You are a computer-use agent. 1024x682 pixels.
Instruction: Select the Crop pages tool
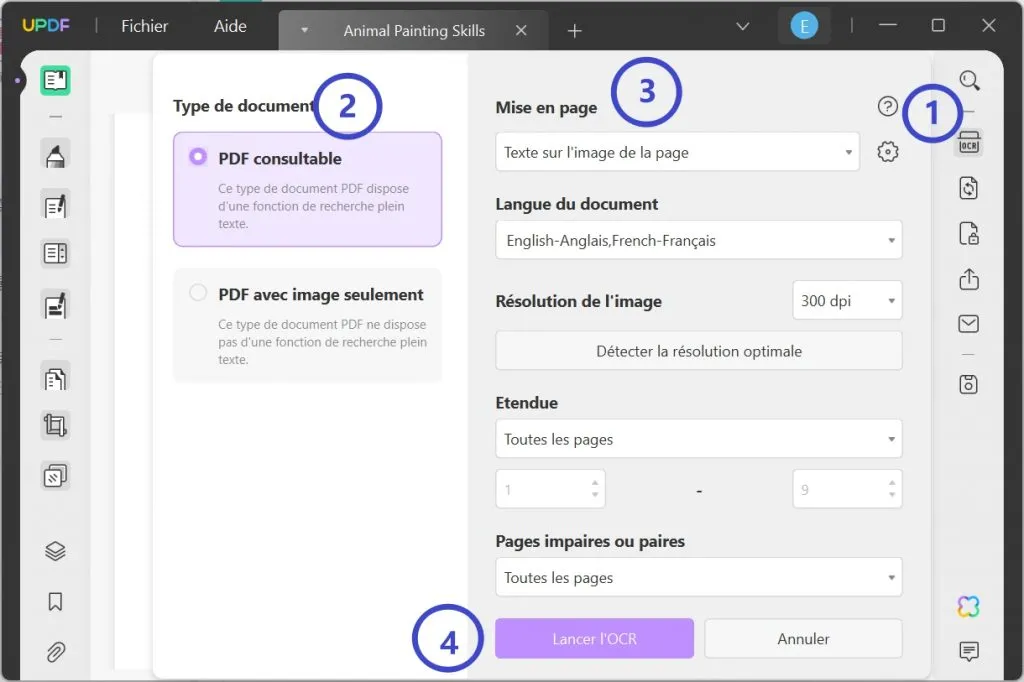56,426
